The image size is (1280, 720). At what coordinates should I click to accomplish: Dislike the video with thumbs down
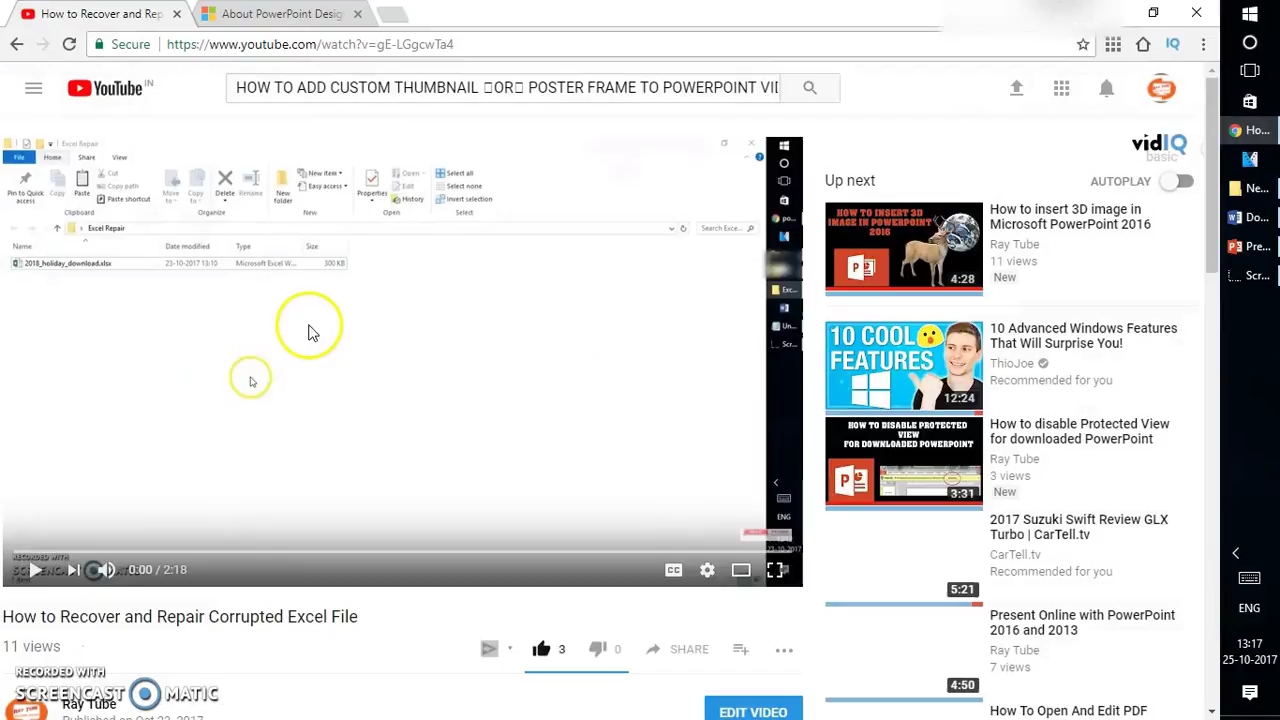click(x=598, y=649)
